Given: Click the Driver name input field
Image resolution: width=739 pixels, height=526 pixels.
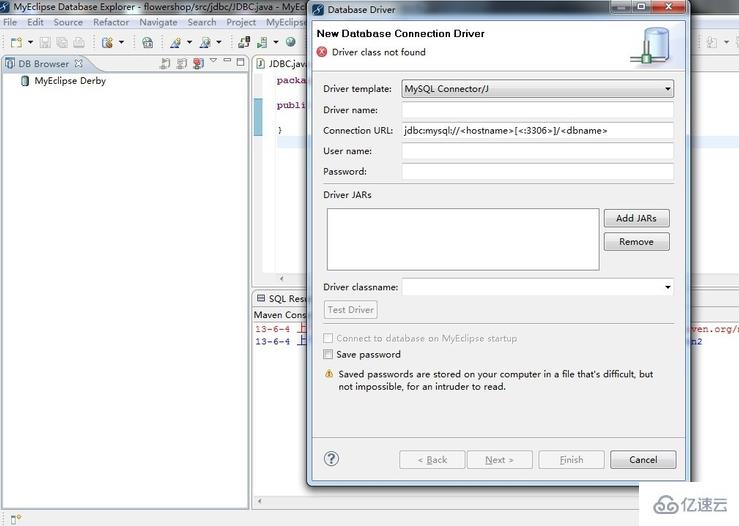Looking at the screenshot, I should [x=538, y=110].
